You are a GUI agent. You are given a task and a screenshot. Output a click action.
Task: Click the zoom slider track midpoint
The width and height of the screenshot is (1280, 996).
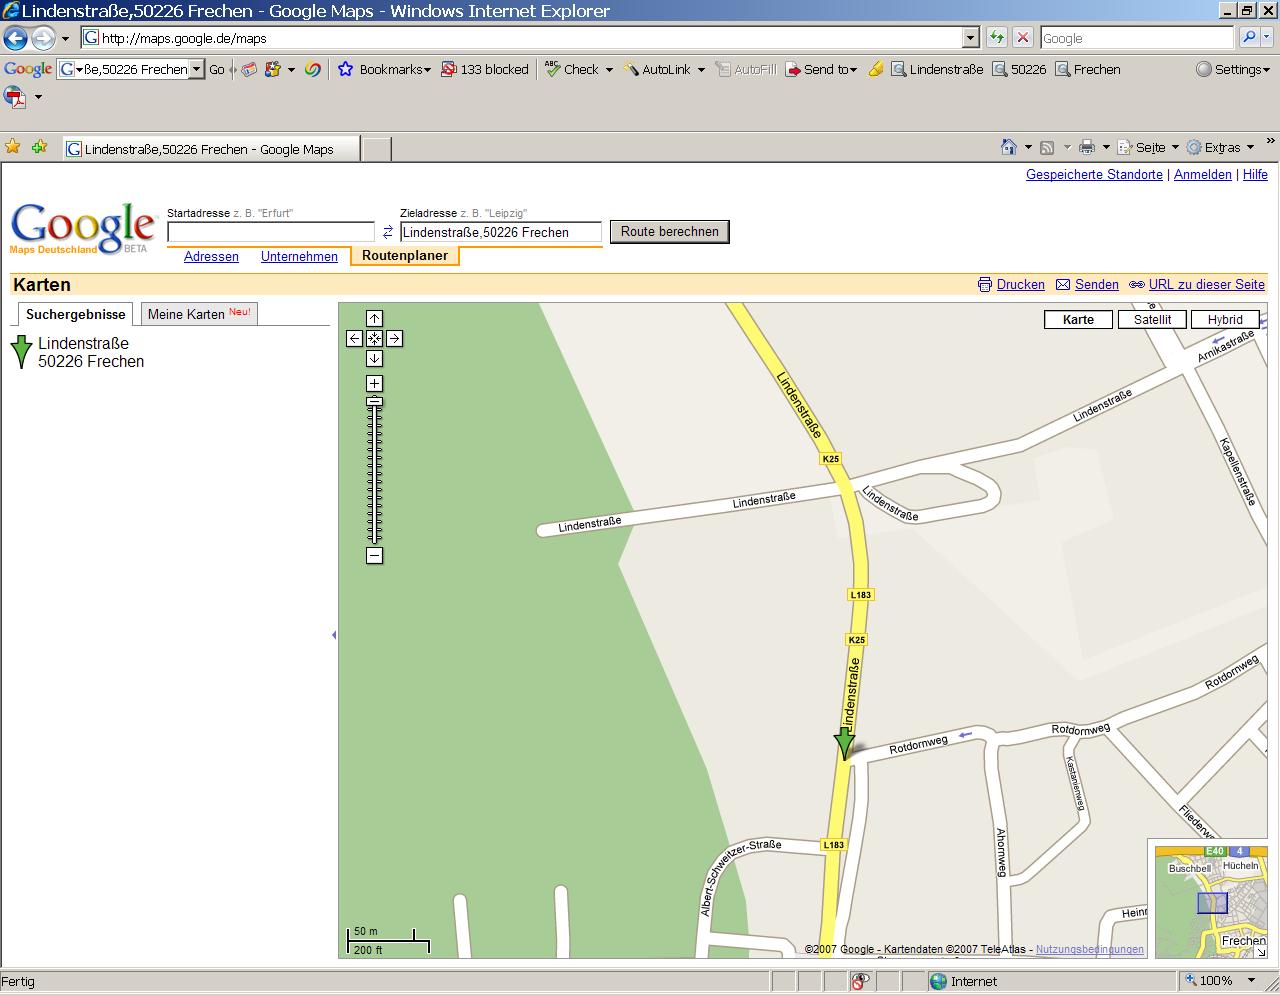pos(374,472)
